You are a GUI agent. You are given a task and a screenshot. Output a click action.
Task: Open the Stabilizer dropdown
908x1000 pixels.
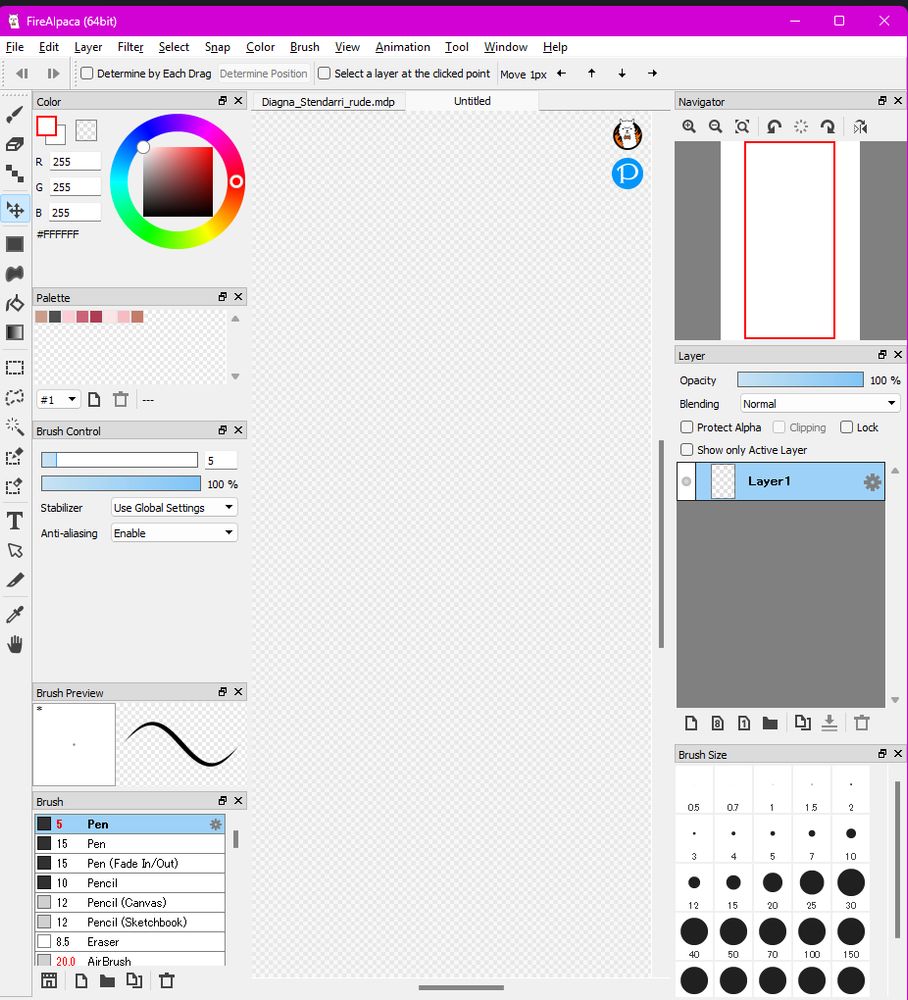(x=174, y=508)
